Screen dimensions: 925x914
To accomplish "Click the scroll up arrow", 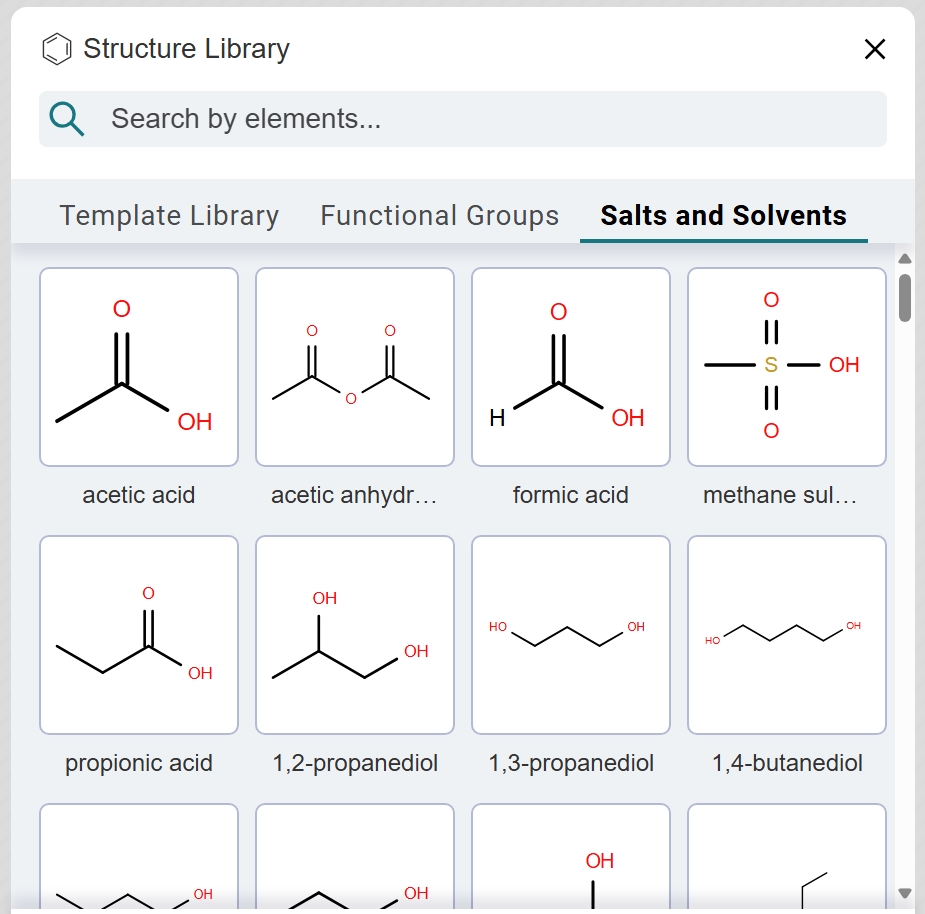I will (905, 259).
